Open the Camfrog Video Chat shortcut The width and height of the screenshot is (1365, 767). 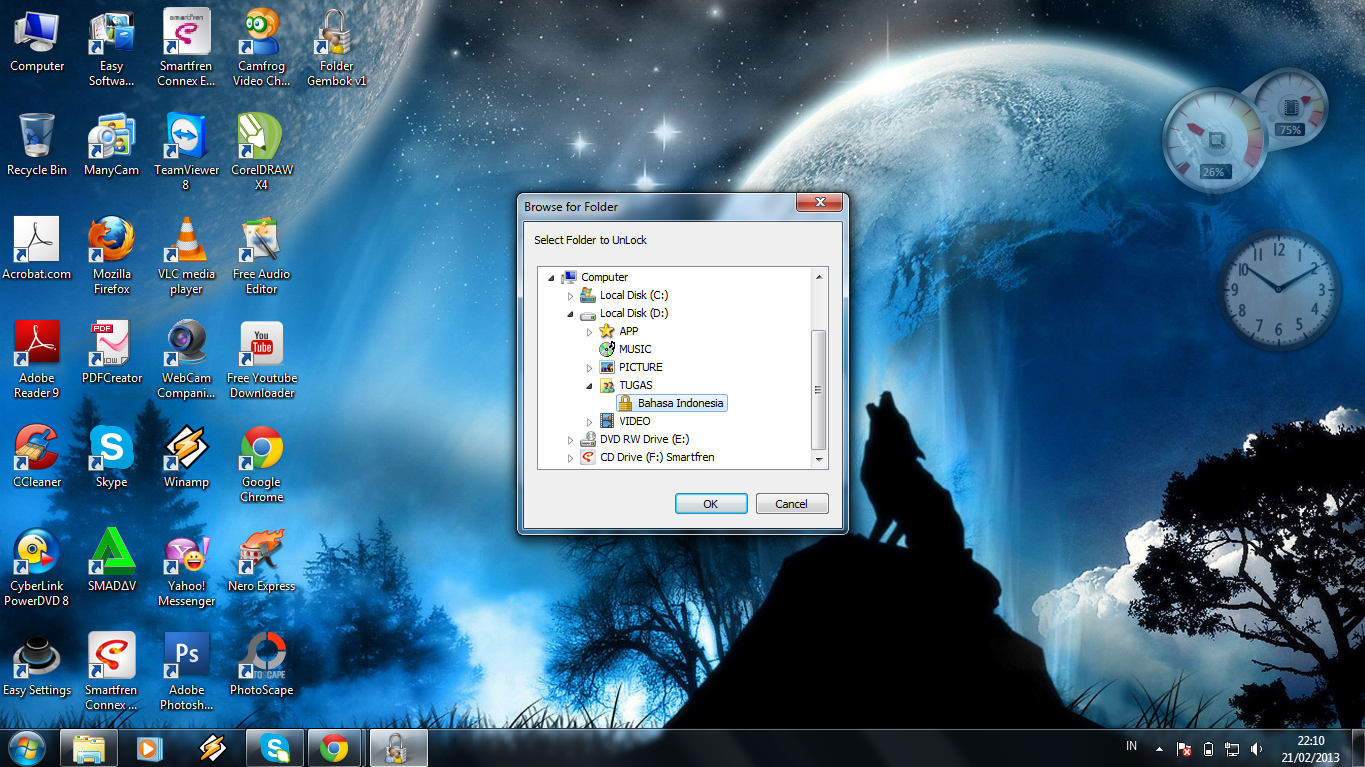[x=262, y=48]
